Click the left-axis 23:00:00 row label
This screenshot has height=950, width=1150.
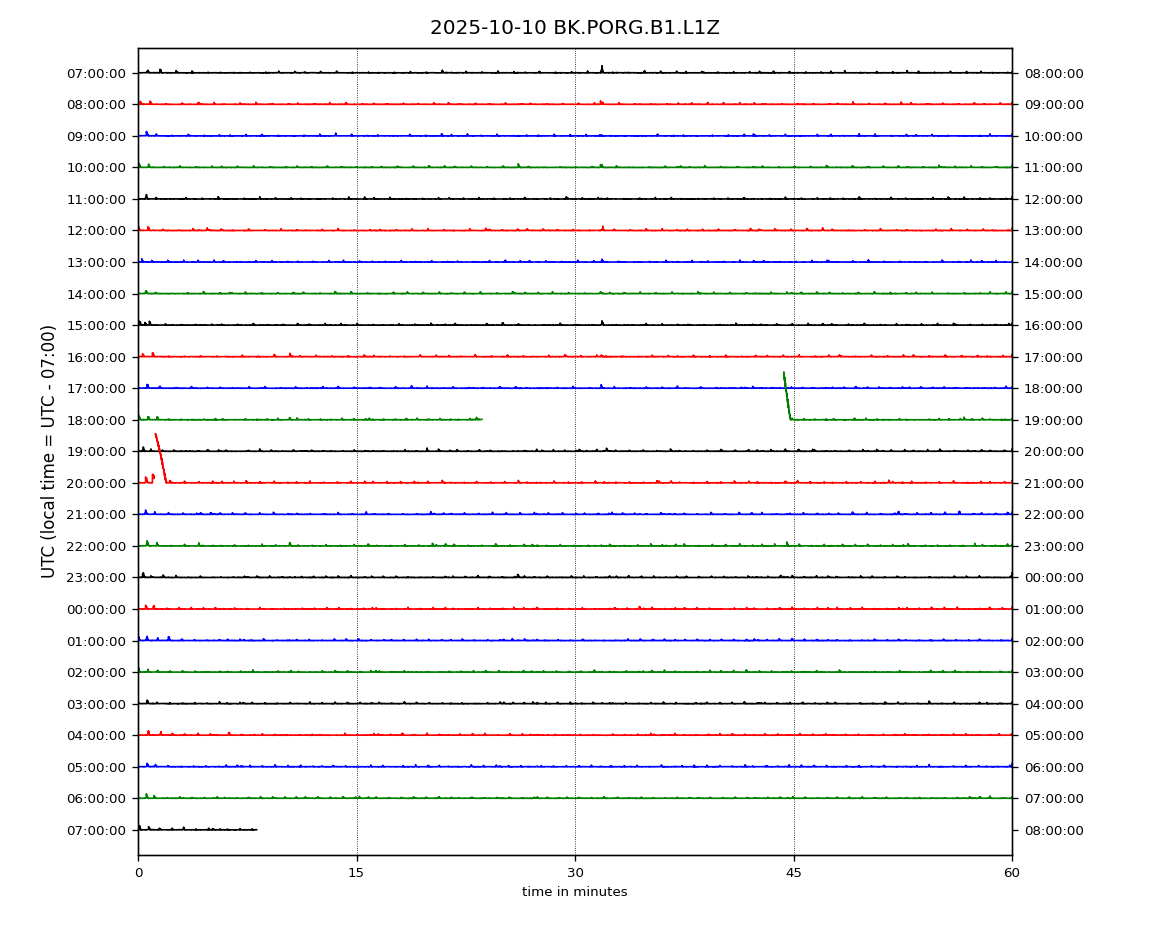pos(96,578)
